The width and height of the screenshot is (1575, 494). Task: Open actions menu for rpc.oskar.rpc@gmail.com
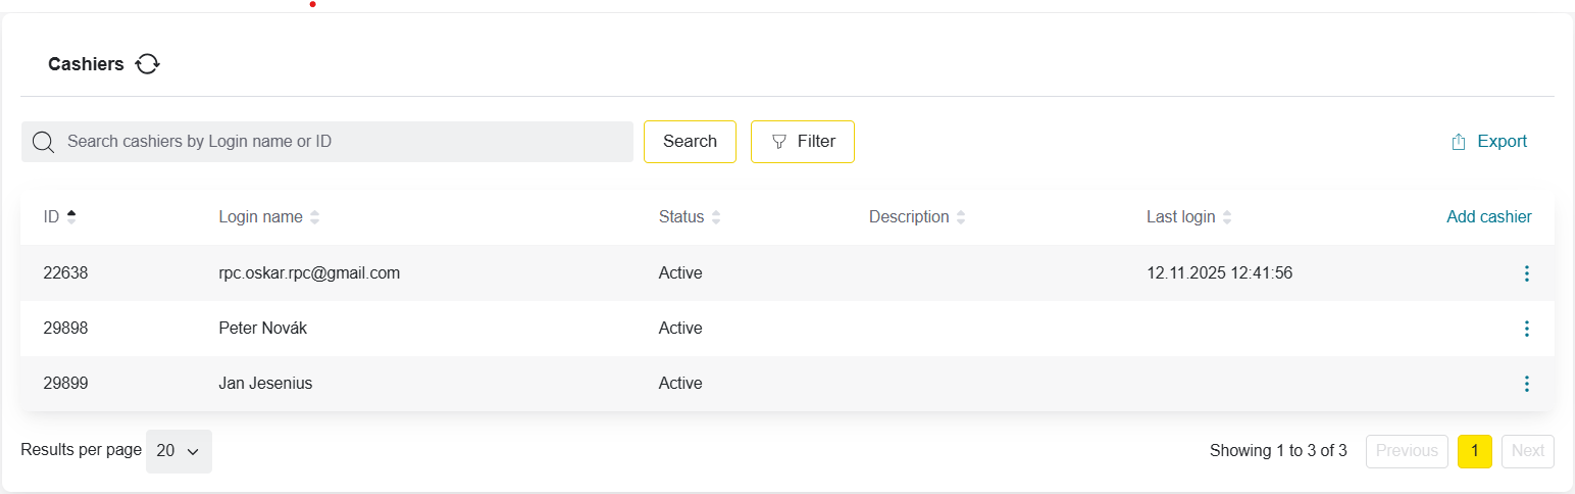1526,273
